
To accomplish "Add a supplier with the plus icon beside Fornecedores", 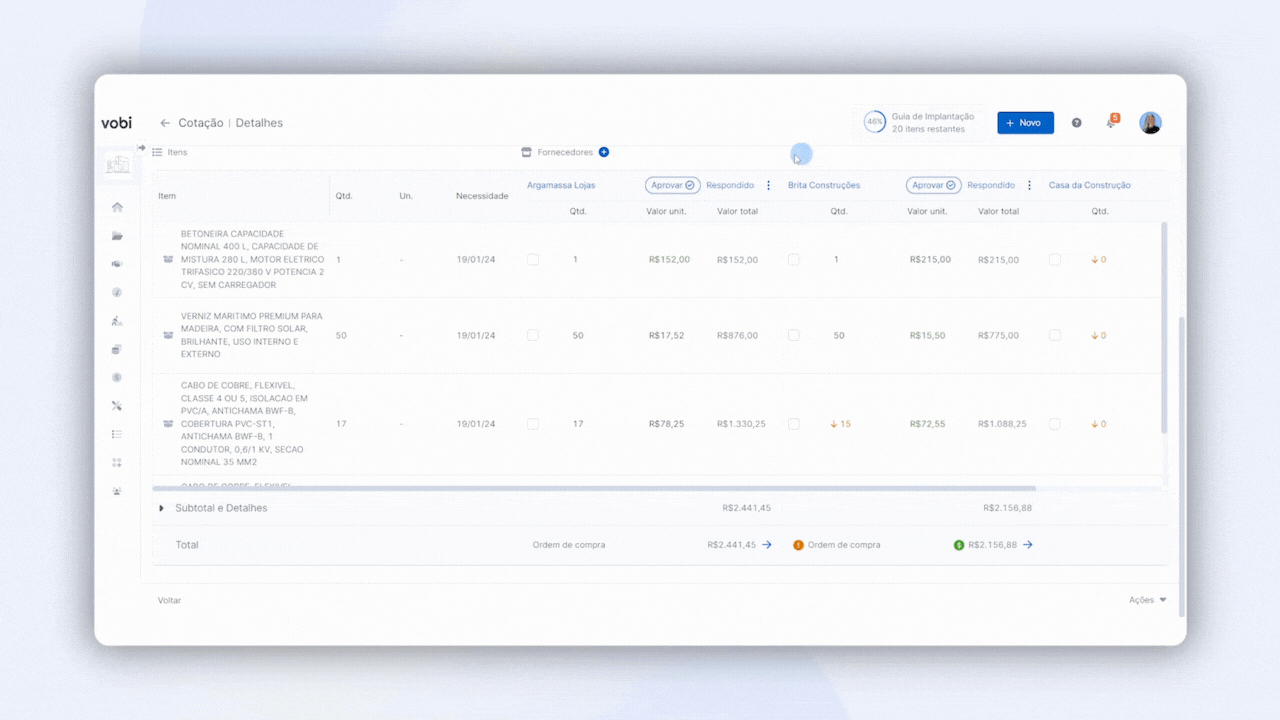I will (604, 152).
